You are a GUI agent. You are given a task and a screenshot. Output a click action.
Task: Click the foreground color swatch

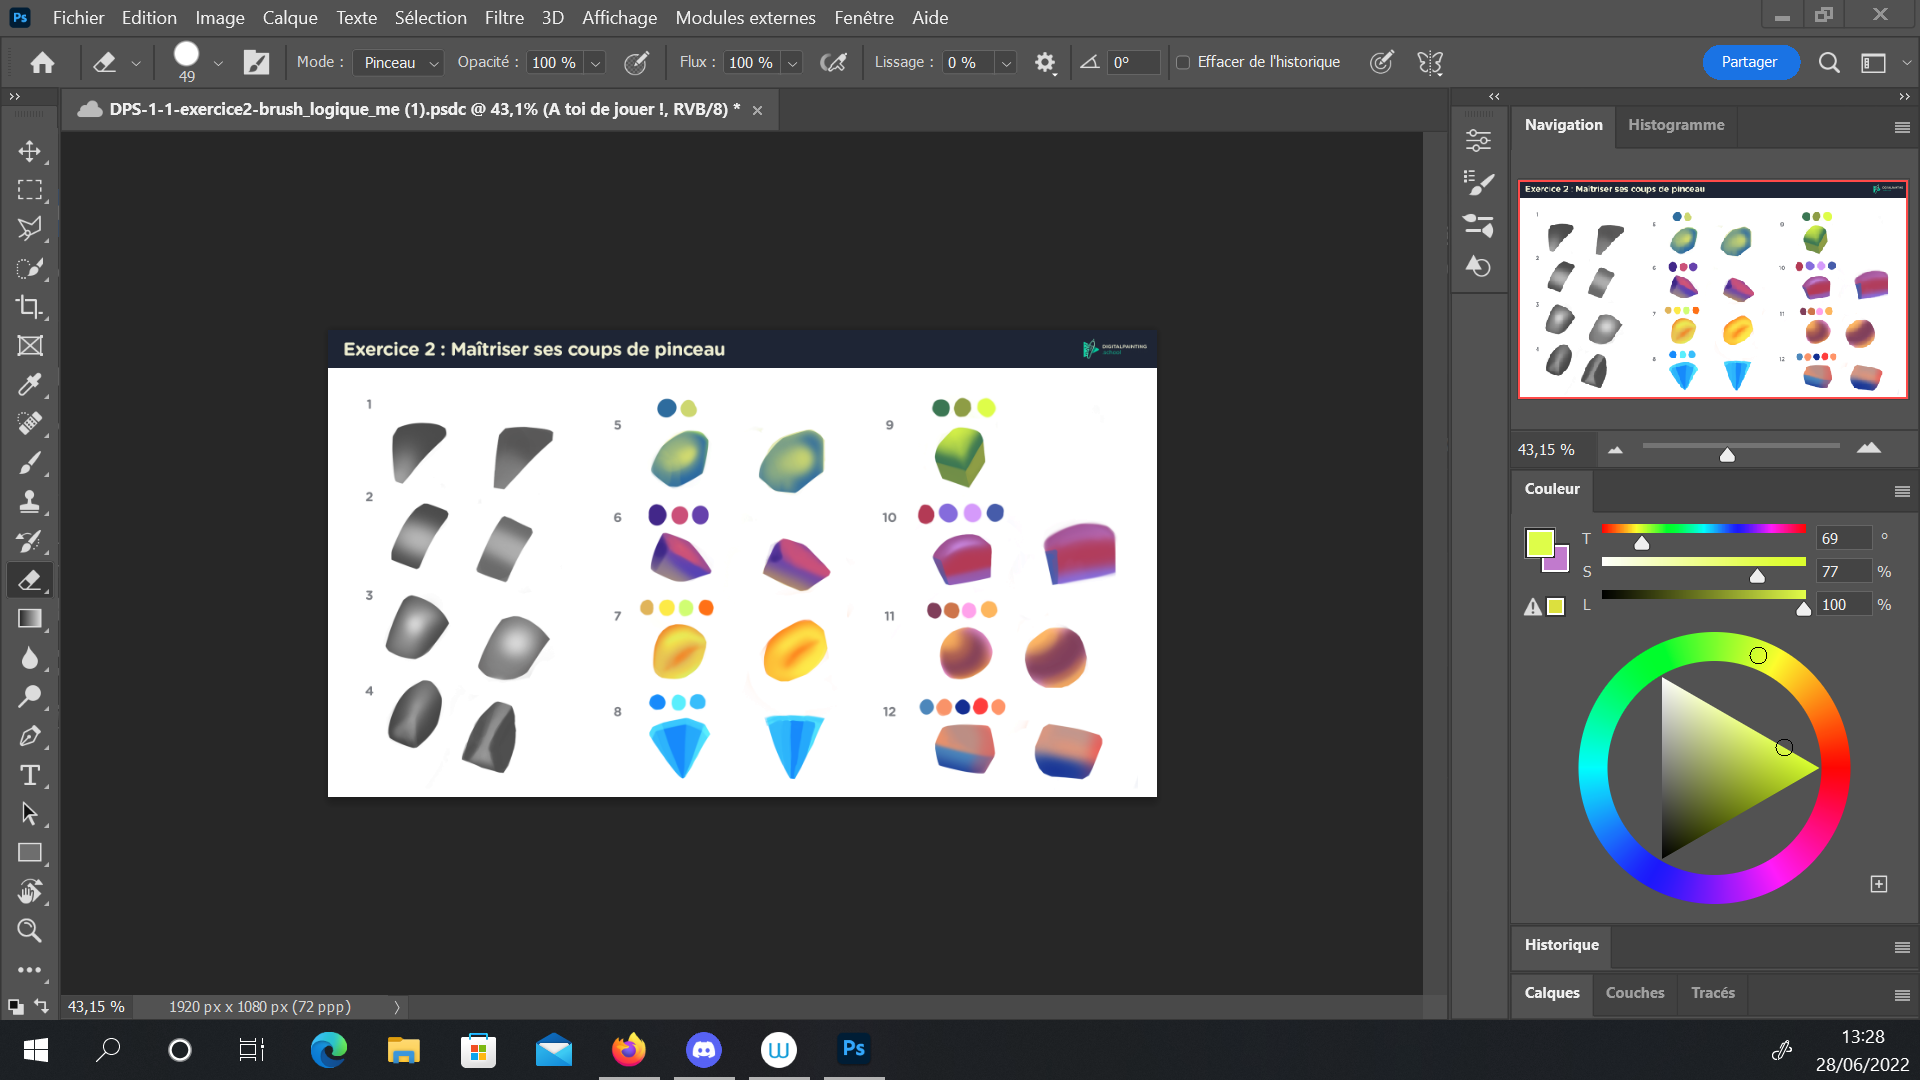pyautogui.click(x=1539, y=542)
